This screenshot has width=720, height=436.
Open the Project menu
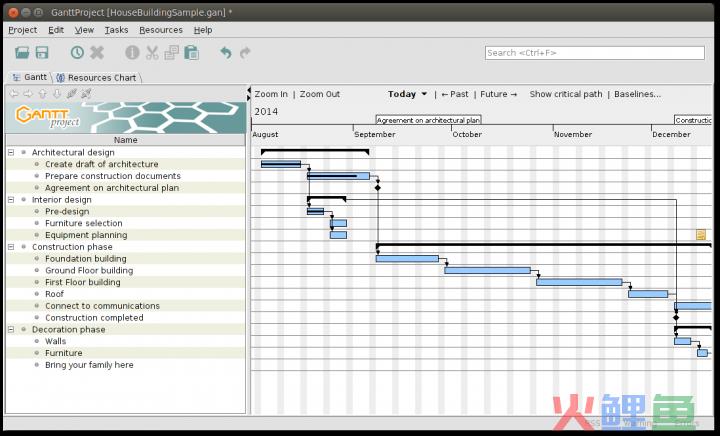pos(22,30)
